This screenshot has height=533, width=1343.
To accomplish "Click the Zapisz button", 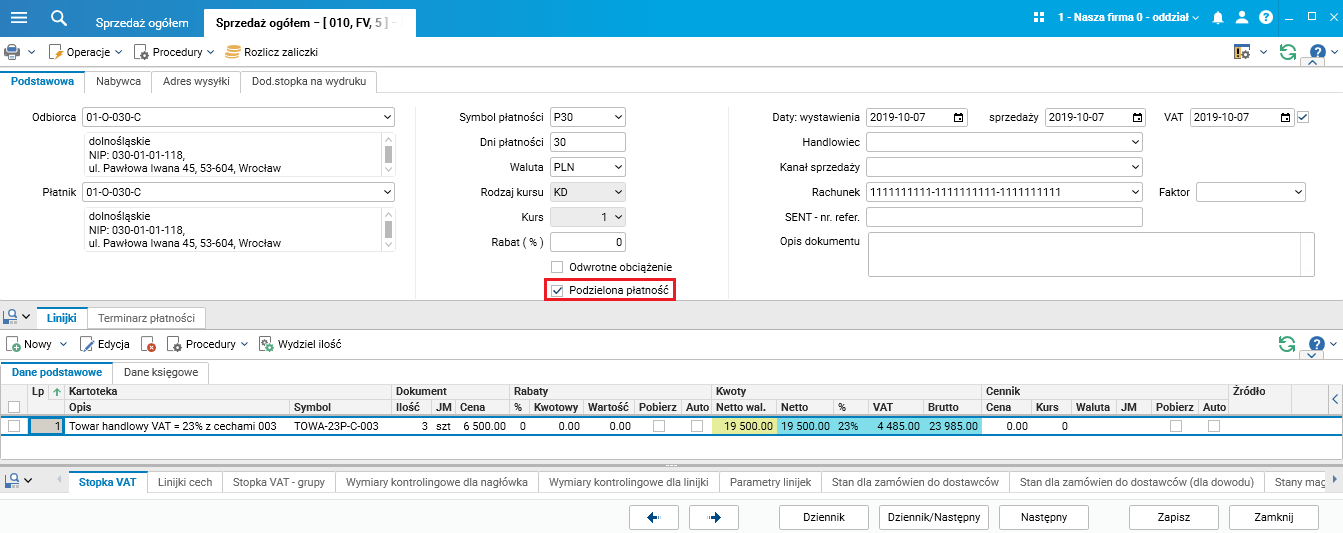I will 1173,517.
